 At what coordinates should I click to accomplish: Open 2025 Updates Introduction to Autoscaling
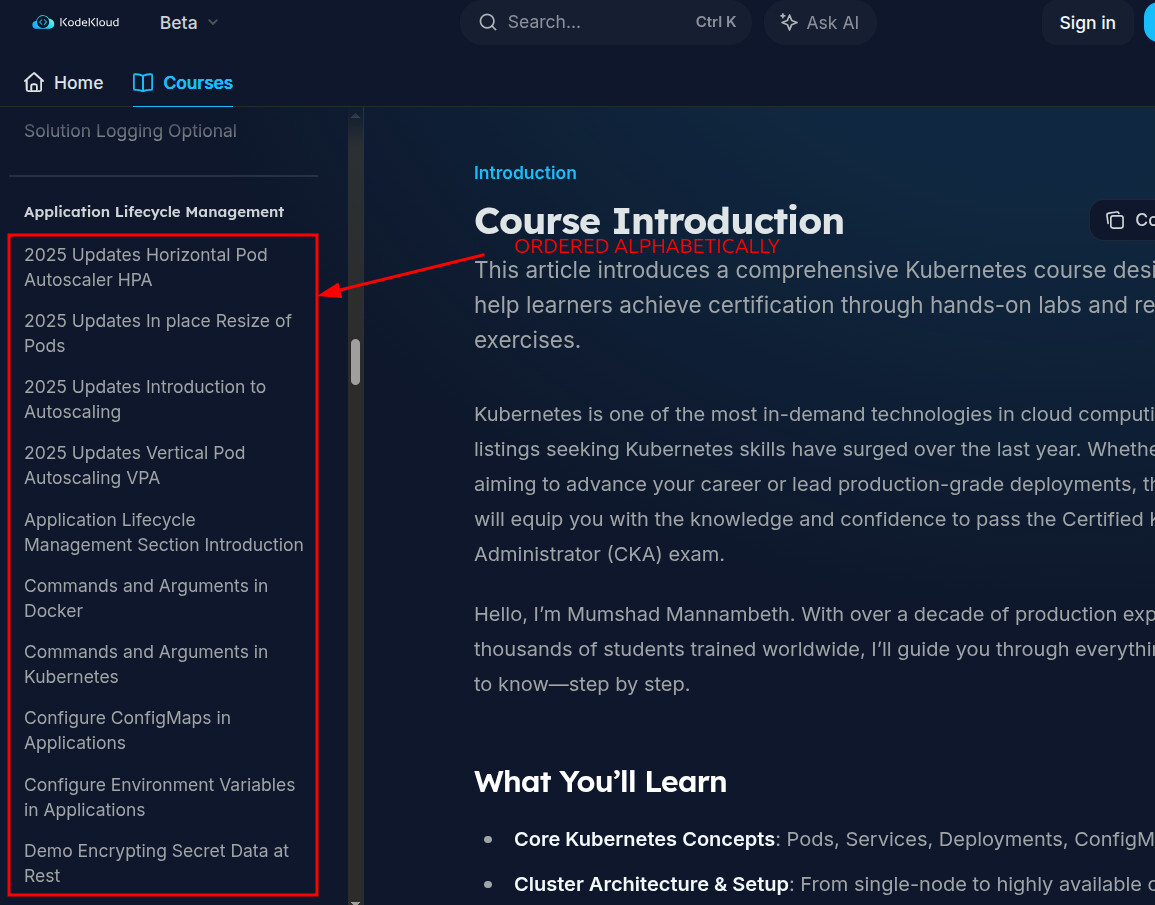[x=145, y=399]
